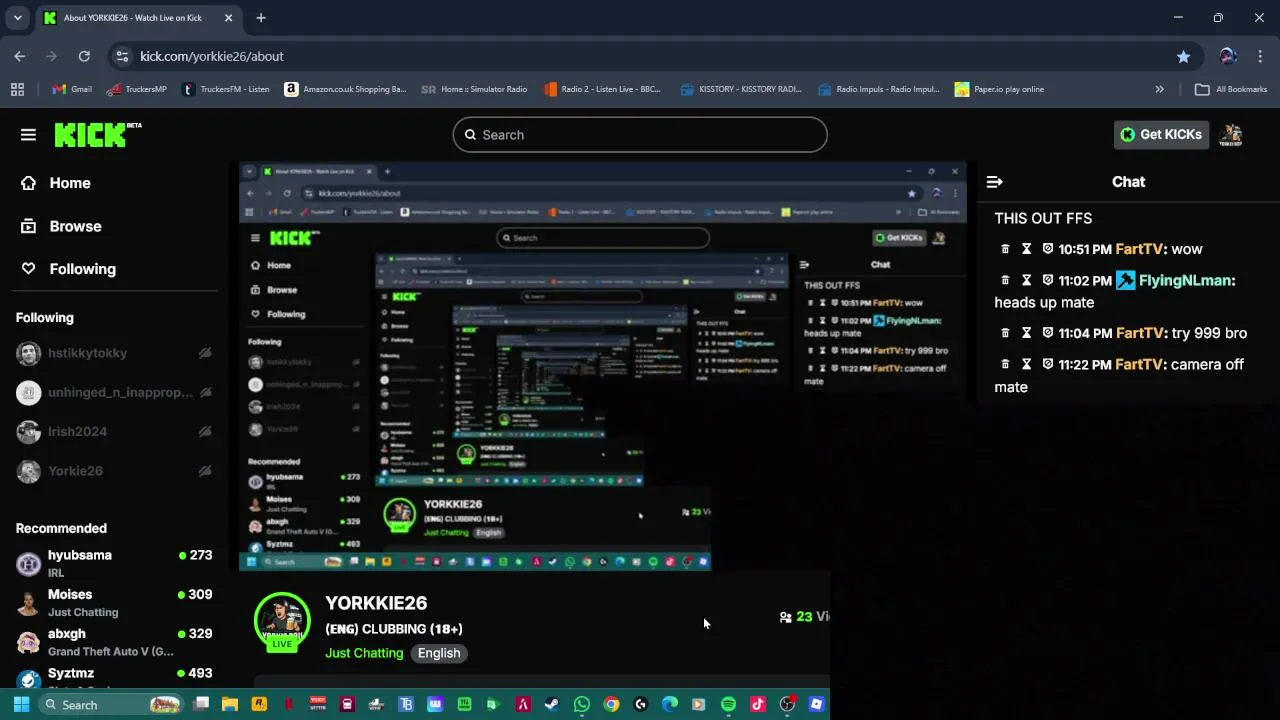Bookmark star icon in the address bar
Screen dimensions: 1280x720
[x=1183, y=56]
